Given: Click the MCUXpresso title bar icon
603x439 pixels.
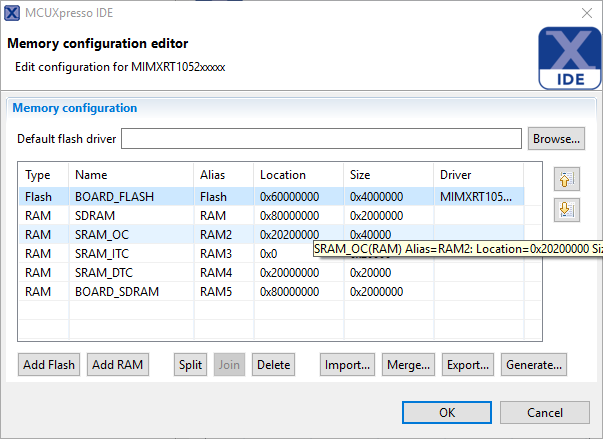Looking at the screenshot, I should [12, 15].
